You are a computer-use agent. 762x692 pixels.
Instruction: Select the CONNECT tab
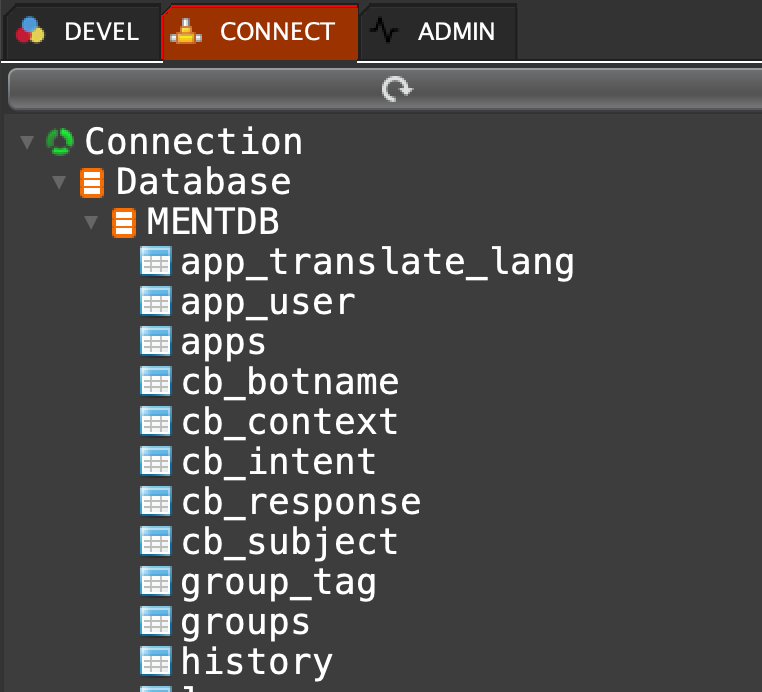click(258, 32)
